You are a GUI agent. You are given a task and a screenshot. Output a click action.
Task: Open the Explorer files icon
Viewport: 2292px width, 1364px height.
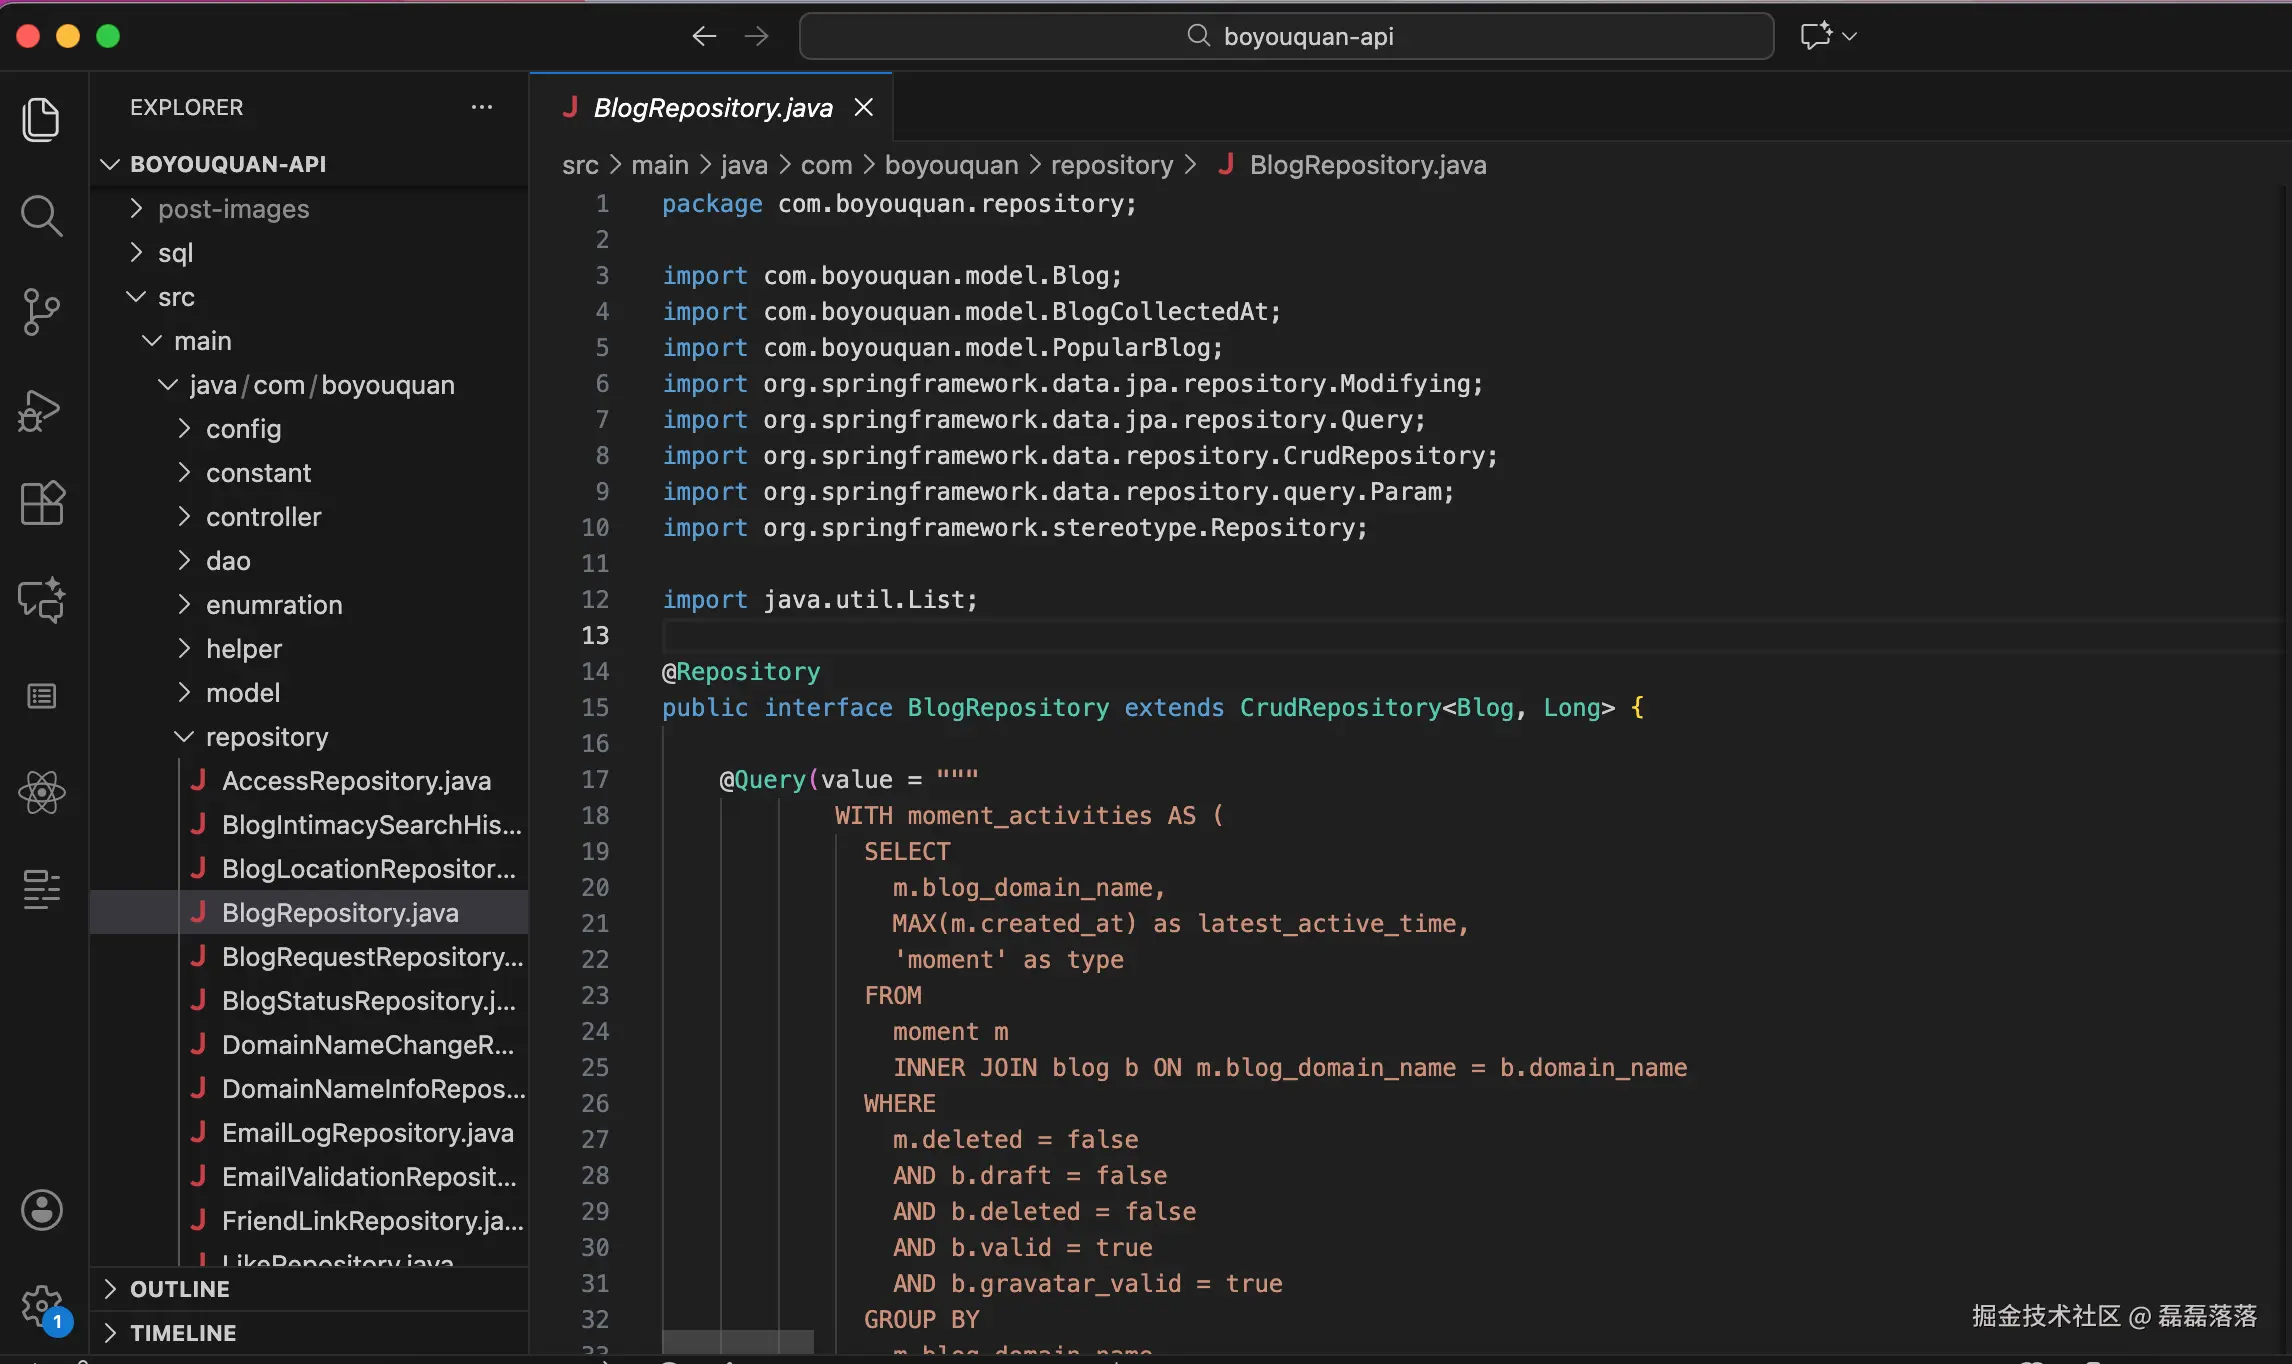tap(41, 120)
